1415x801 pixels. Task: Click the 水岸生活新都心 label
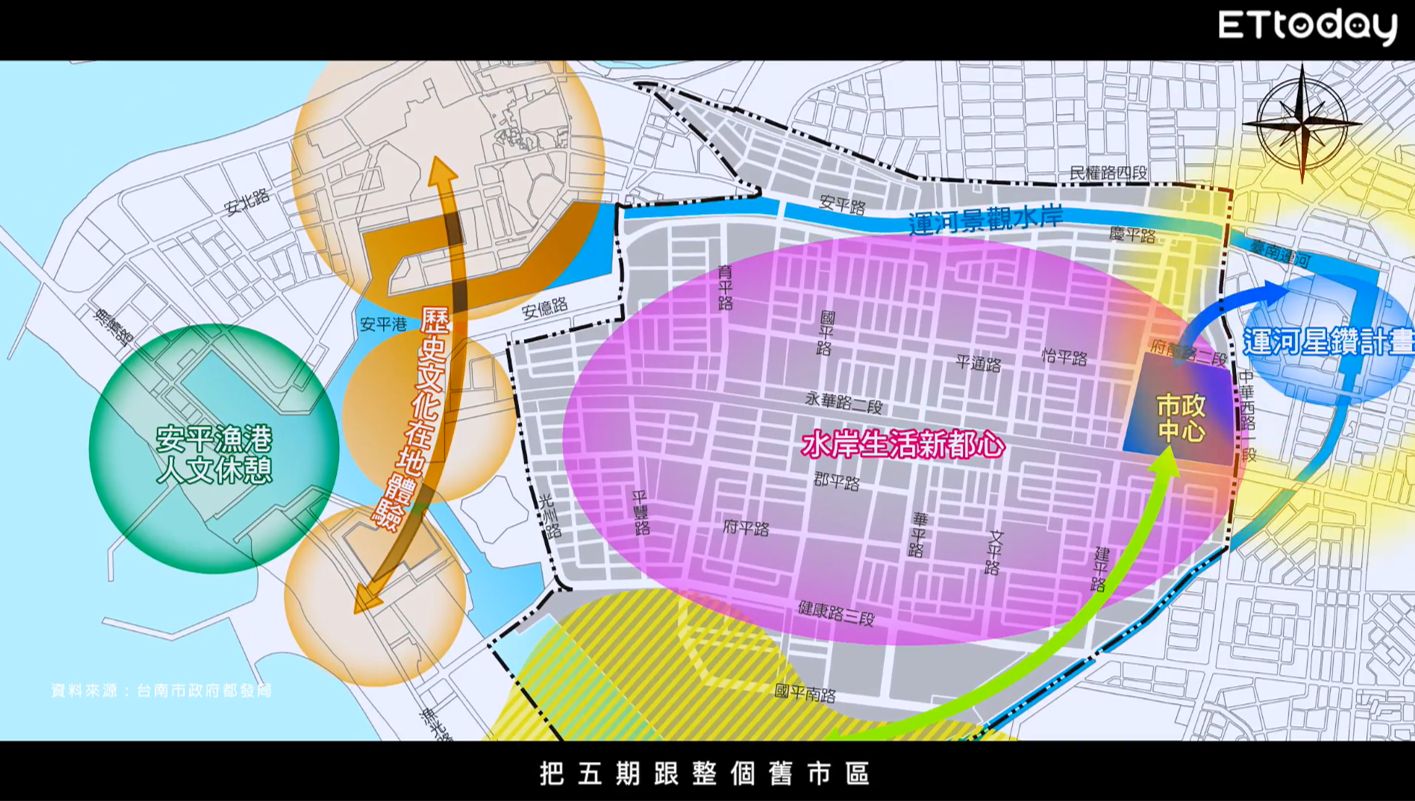point(902,445)
